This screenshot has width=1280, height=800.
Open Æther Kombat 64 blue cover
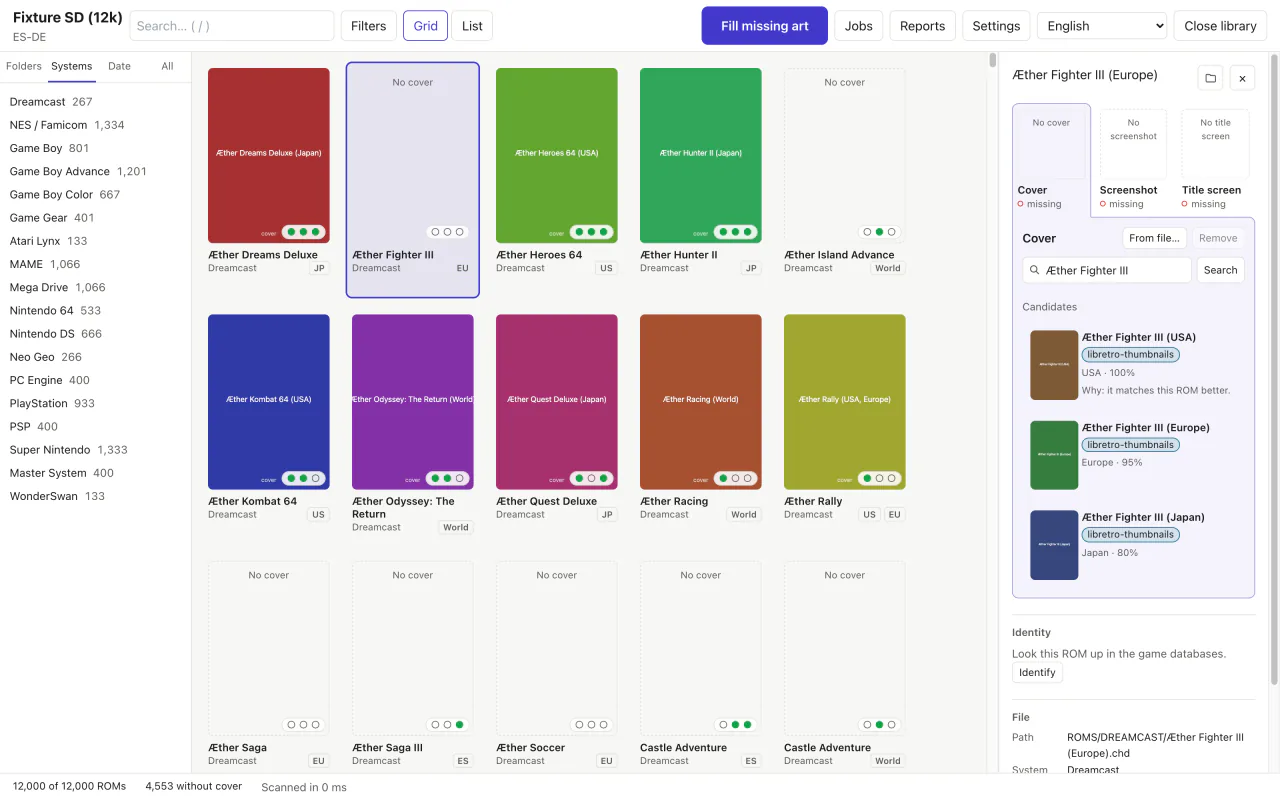tap(269, 402)
